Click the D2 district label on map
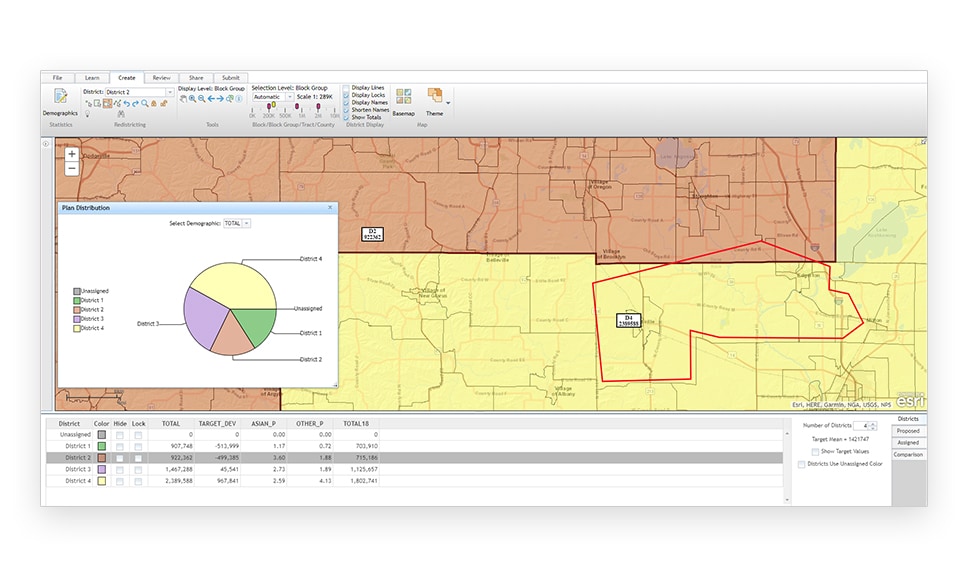 point(372,234)
